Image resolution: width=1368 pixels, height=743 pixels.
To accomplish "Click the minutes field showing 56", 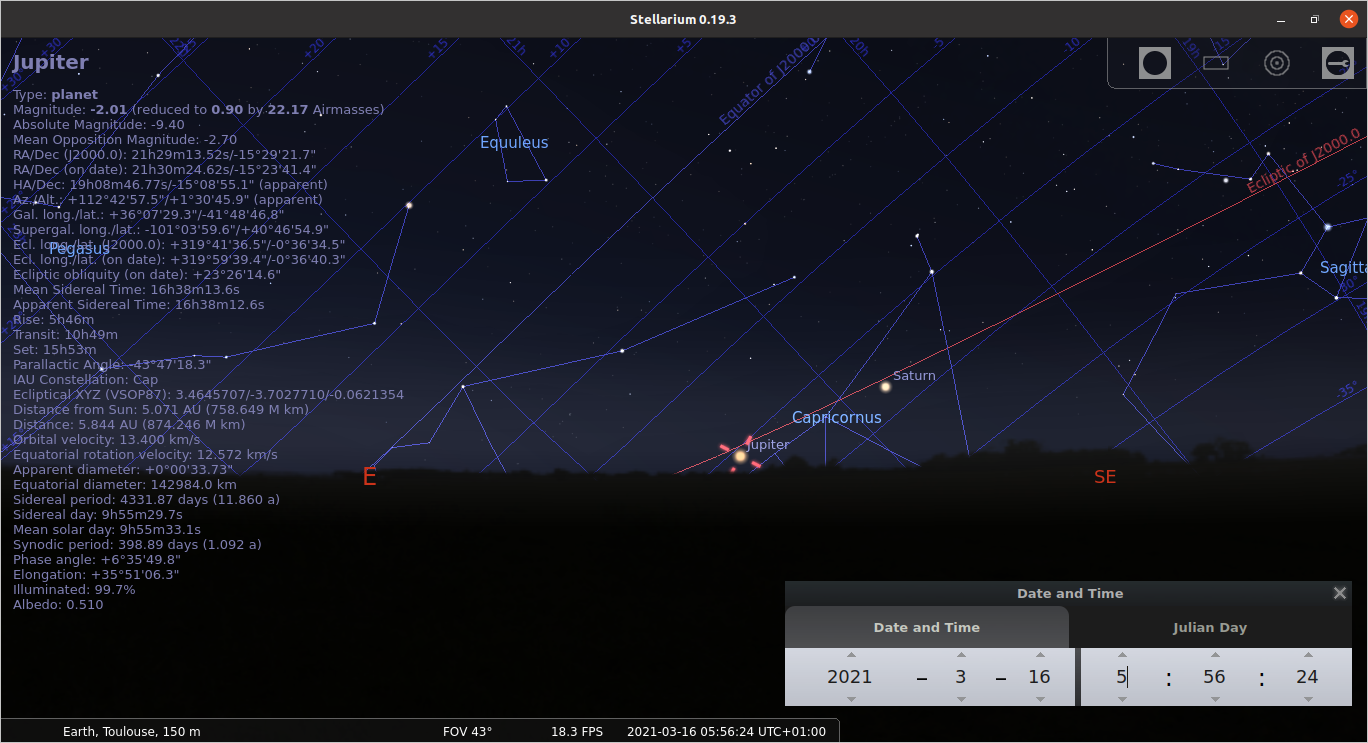I will (1214, 677).
